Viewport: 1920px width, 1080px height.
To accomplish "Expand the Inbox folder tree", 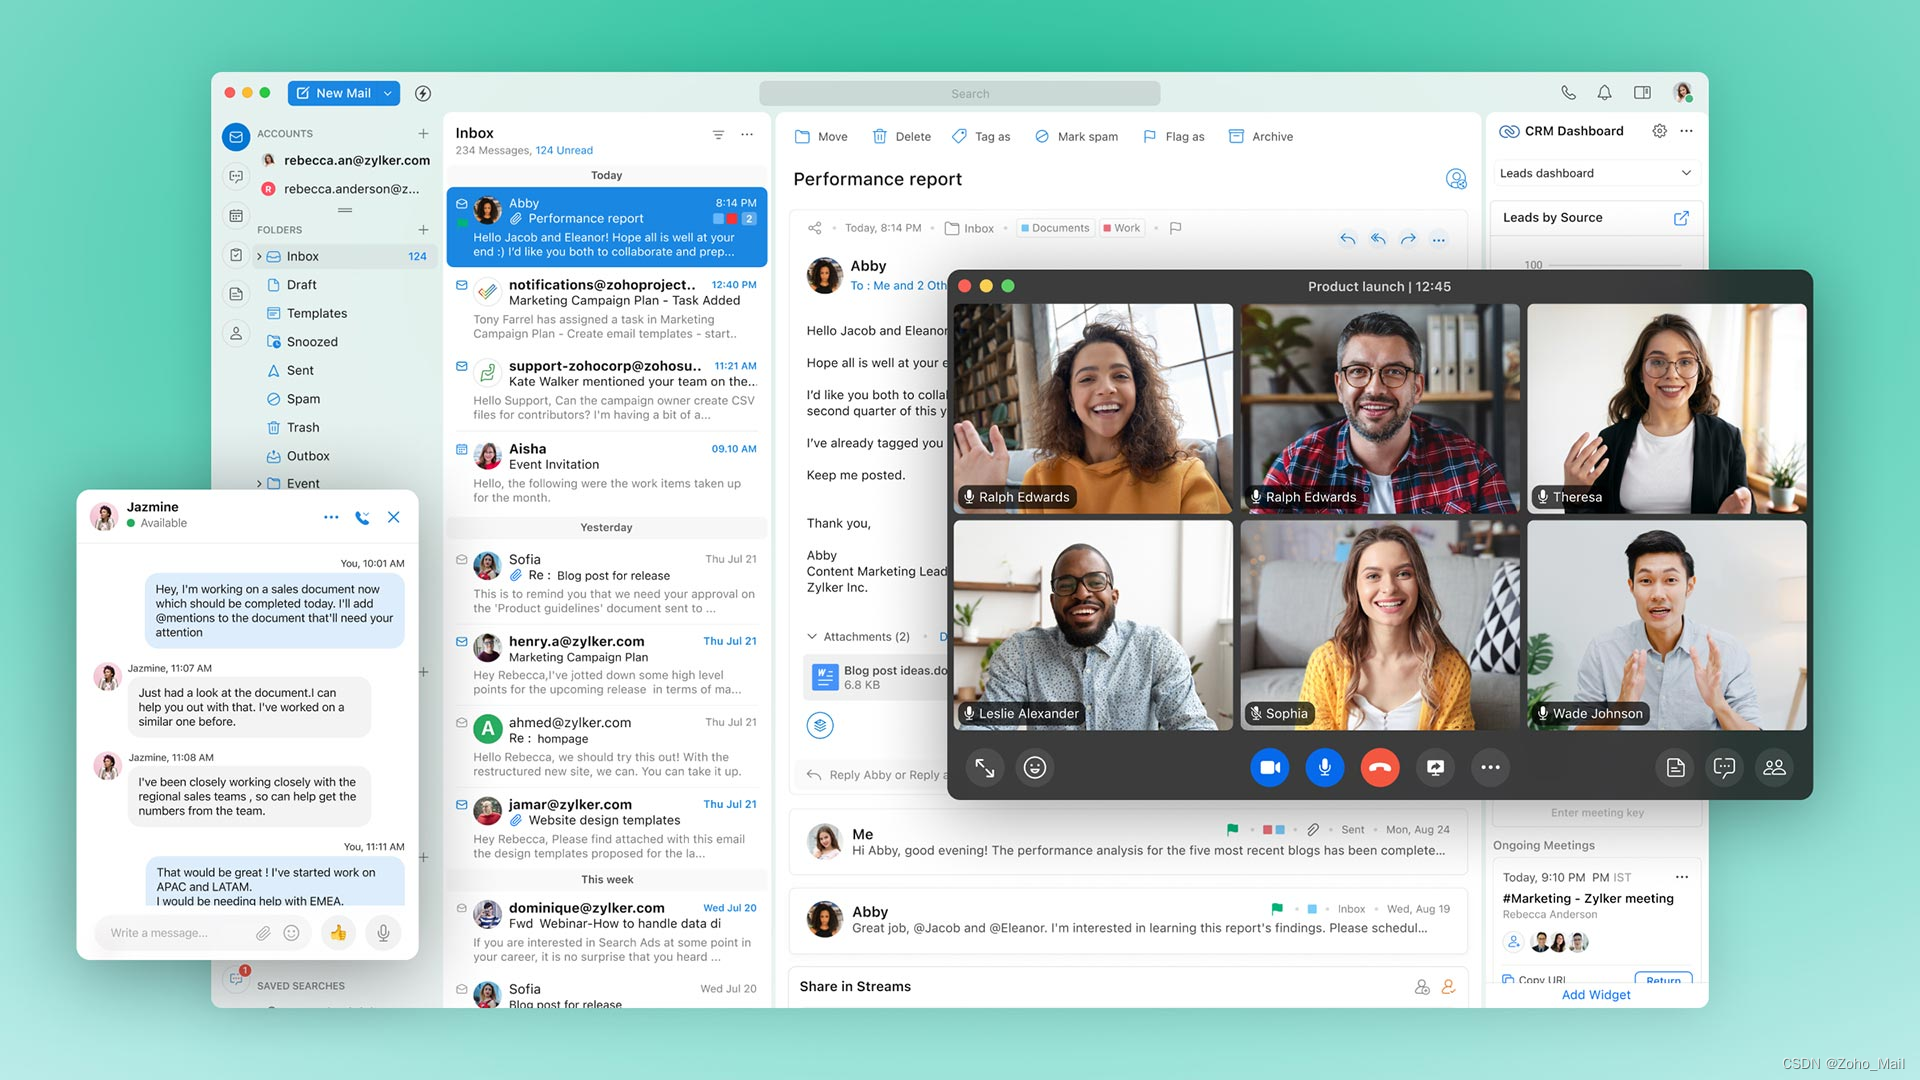I will (x=259, y=257).
